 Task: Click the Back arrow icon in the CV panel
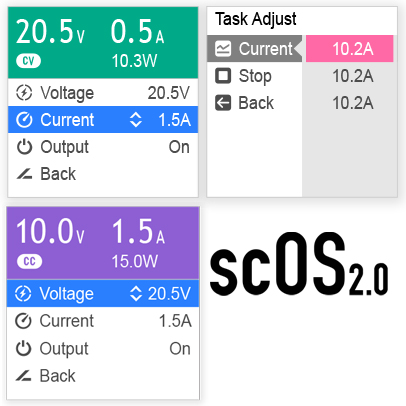(x=24, y=174)
